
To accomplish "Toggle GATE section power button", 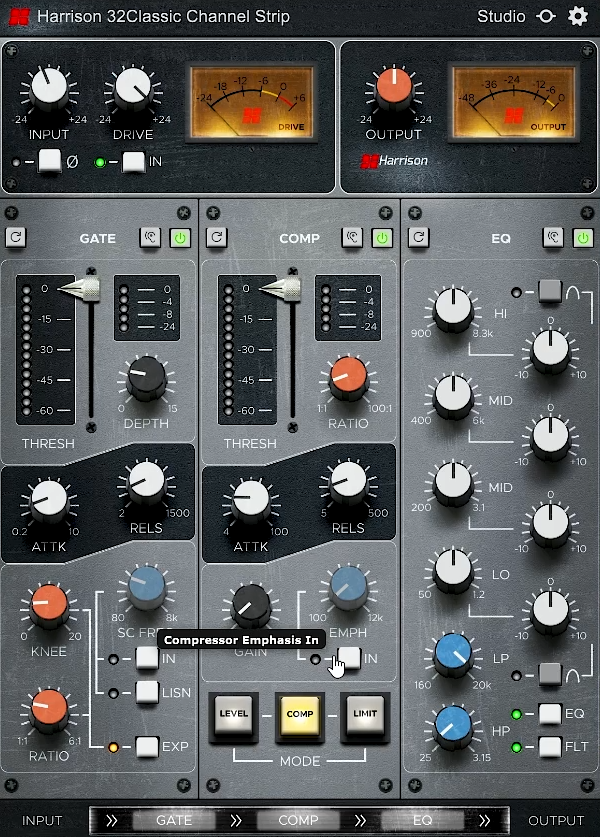I will 180,238.
